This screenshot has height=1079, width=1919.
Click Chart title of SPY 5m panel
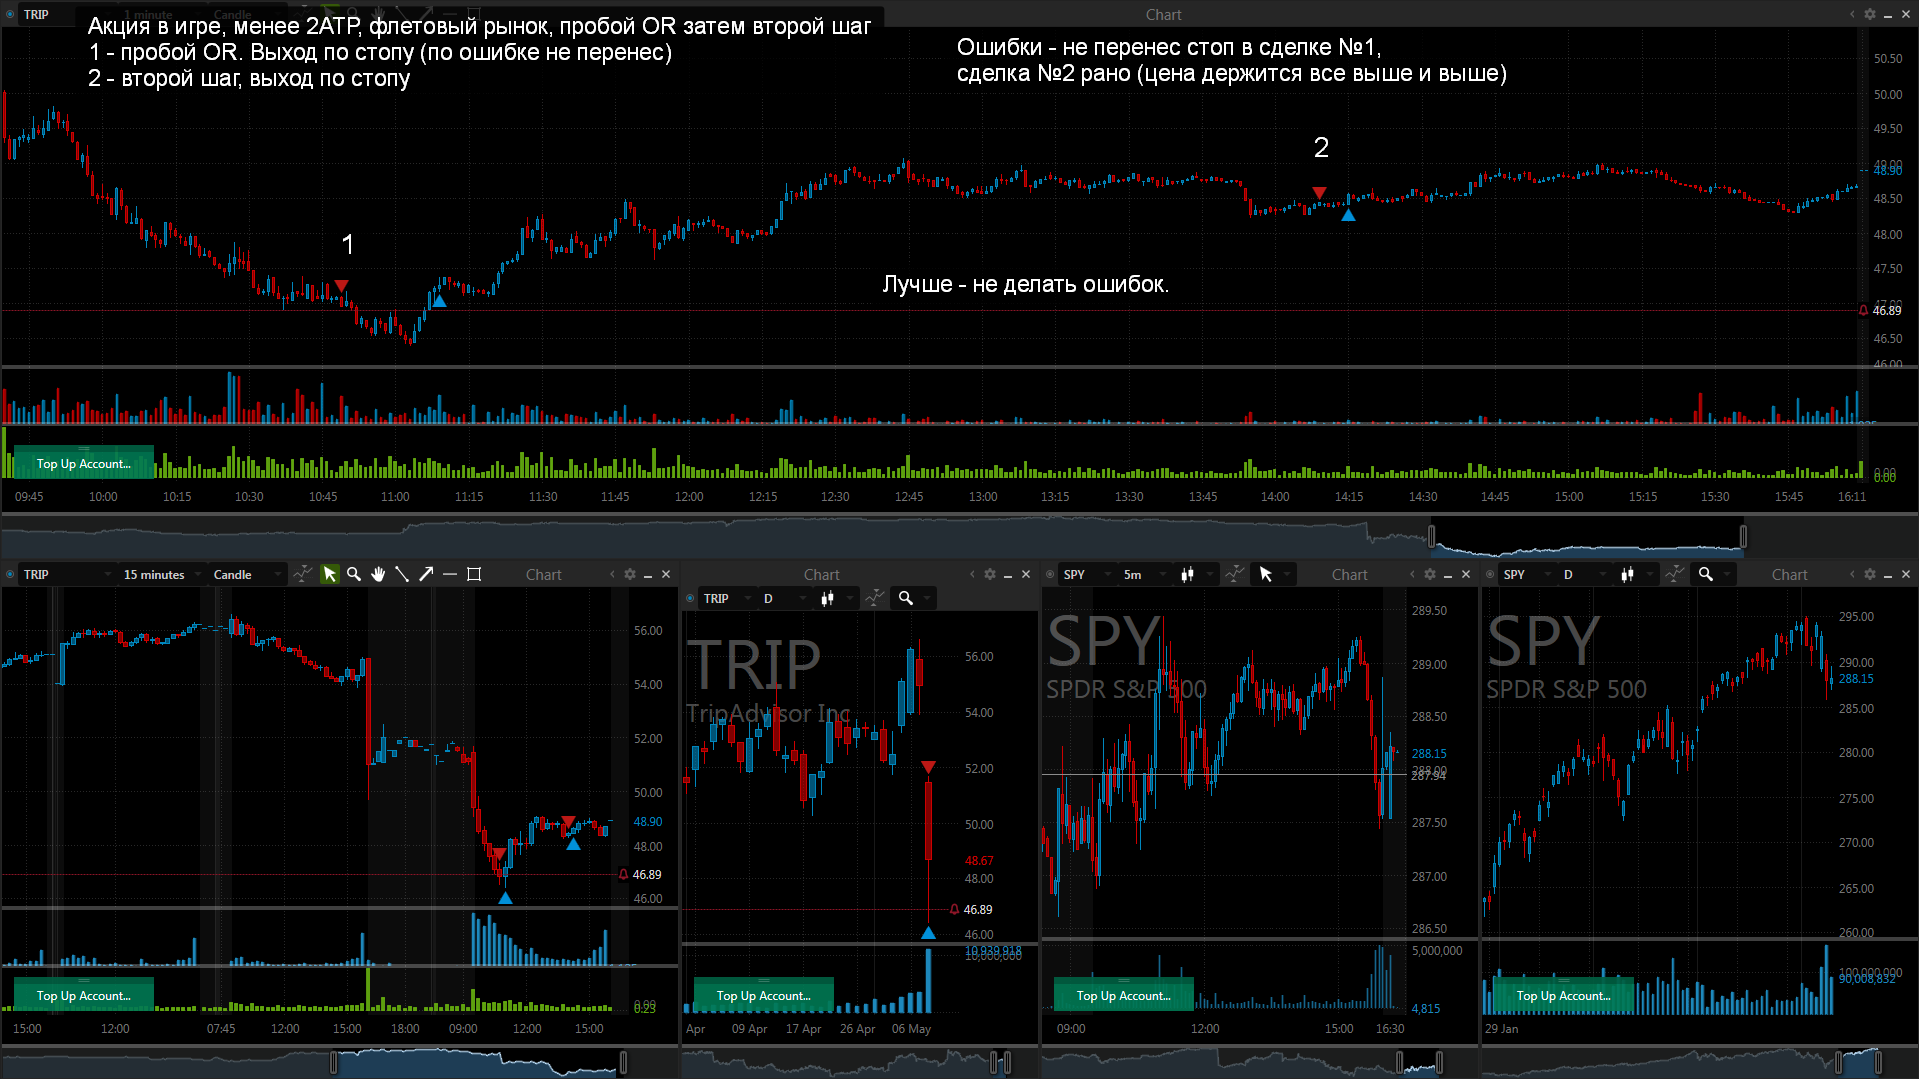pos(1349,575)
